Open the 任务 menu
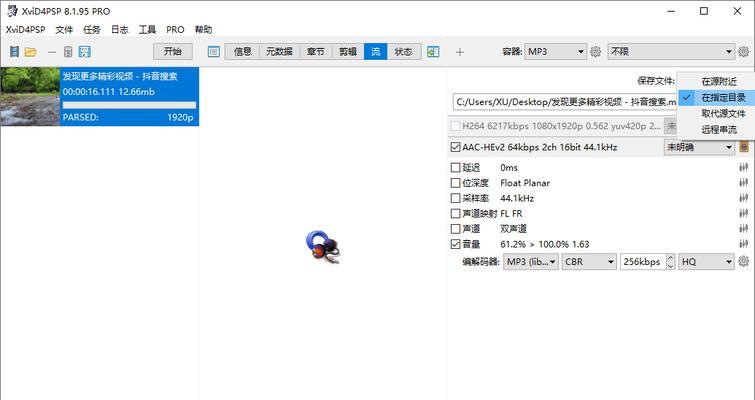Viewport: 755px width, 400px height. [91, 29]
